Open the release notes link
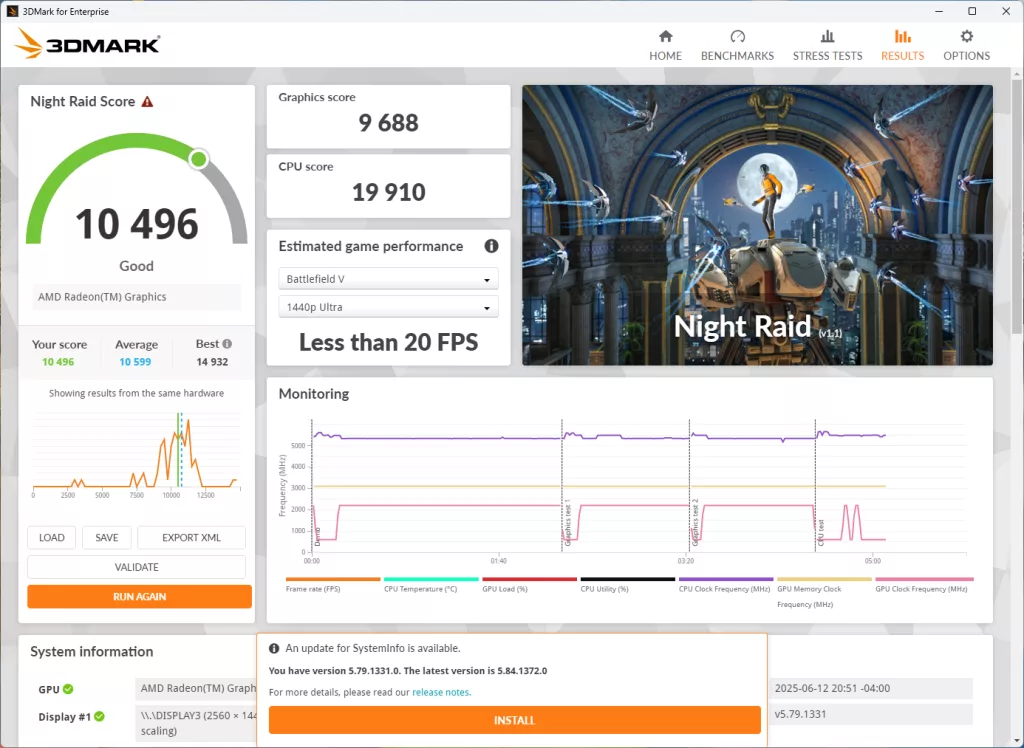Screen dimensions: 1024x748 pyautogui.click(x=441, y=692)
